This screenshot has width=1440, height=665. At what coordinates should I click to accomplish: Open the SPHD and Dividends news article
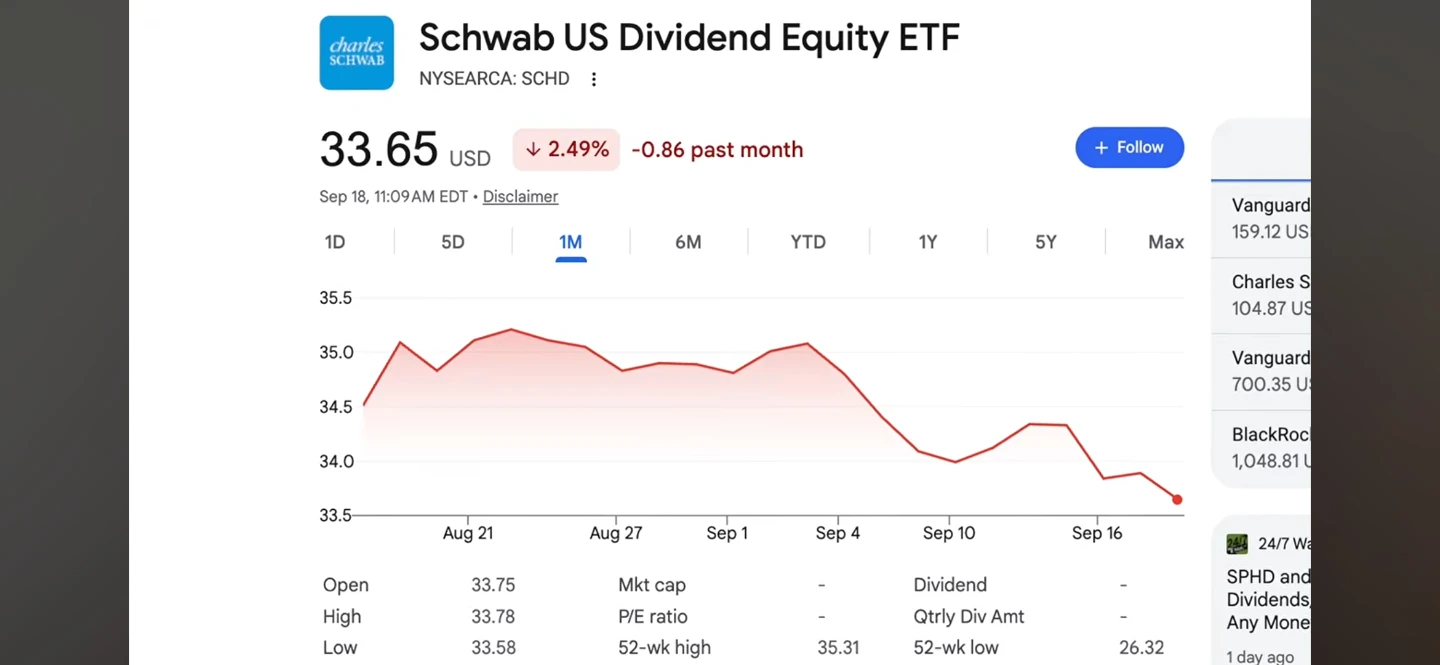pyautogui.click(x=1268, y=600)
